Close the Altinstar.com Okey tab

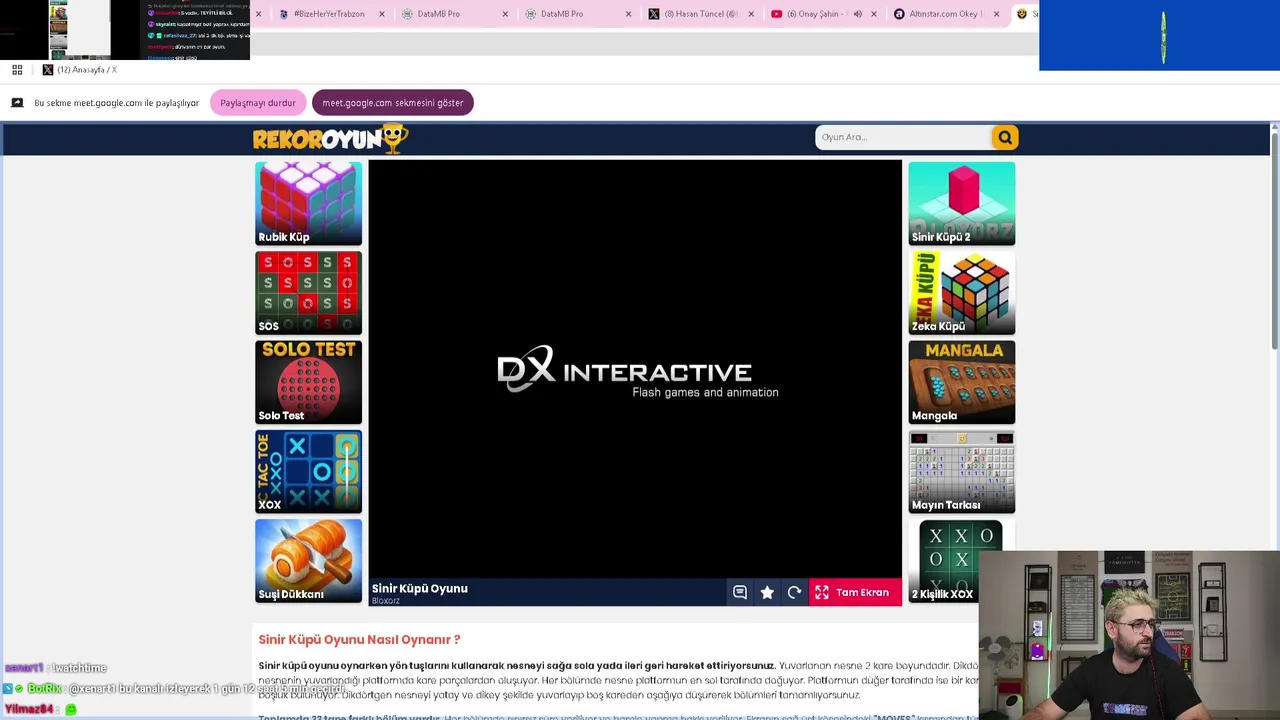tap(997, 14)
